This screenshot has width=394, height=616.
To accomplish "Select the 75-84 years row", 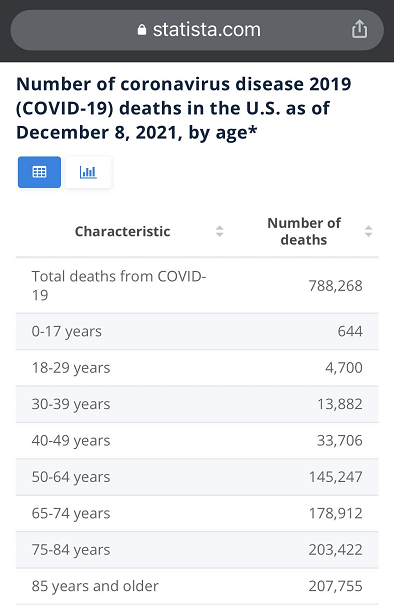I will [197, 550].
